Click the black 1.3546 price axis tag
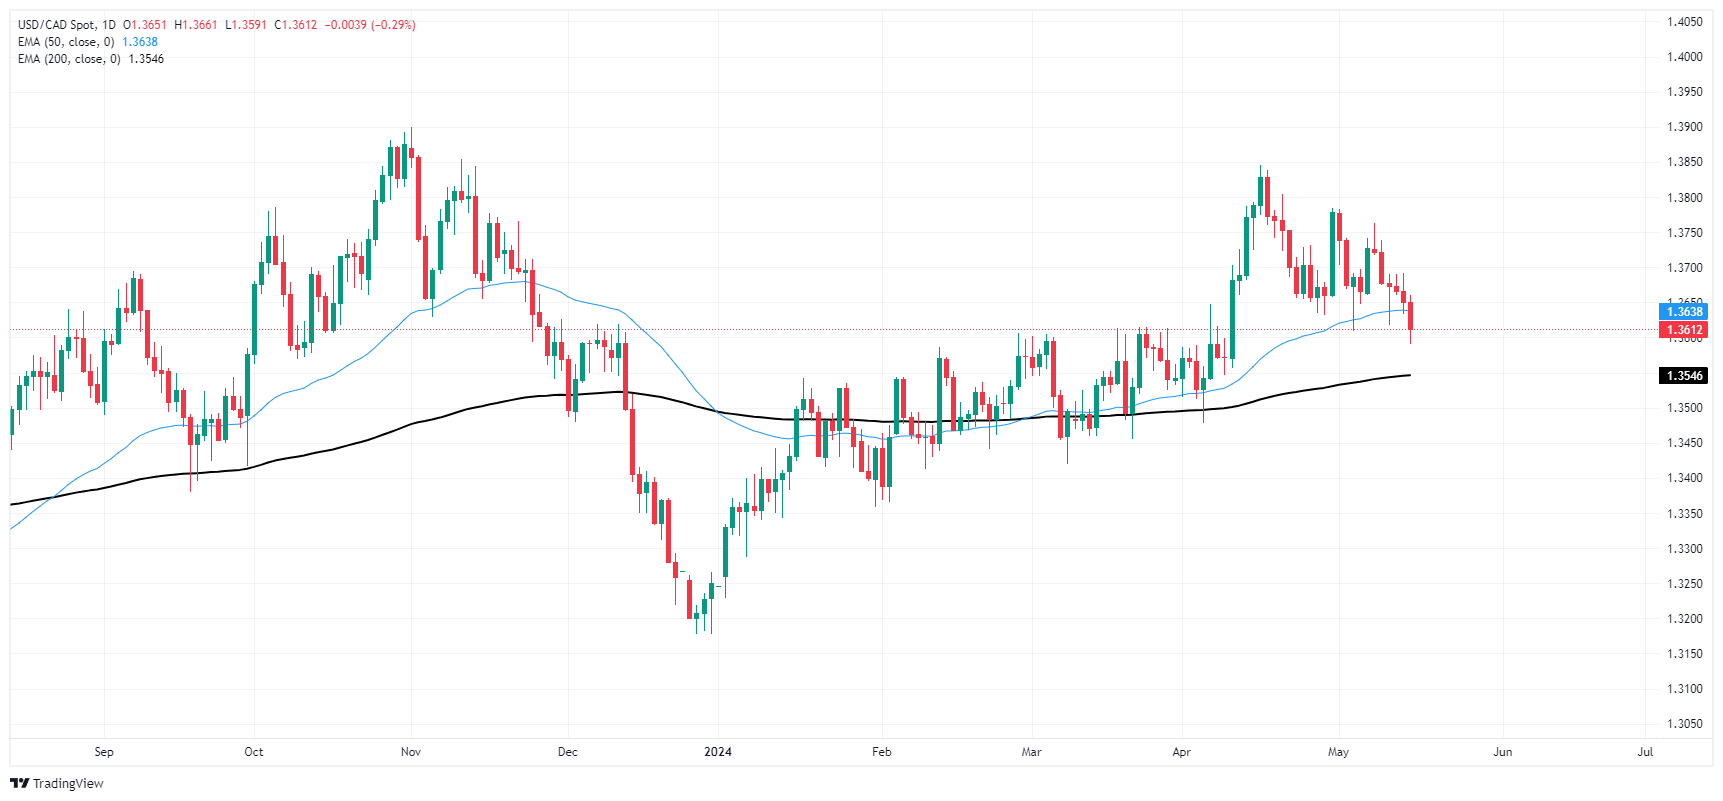The width and height of the screenshot is (1723, 801). pos(1683,376)
